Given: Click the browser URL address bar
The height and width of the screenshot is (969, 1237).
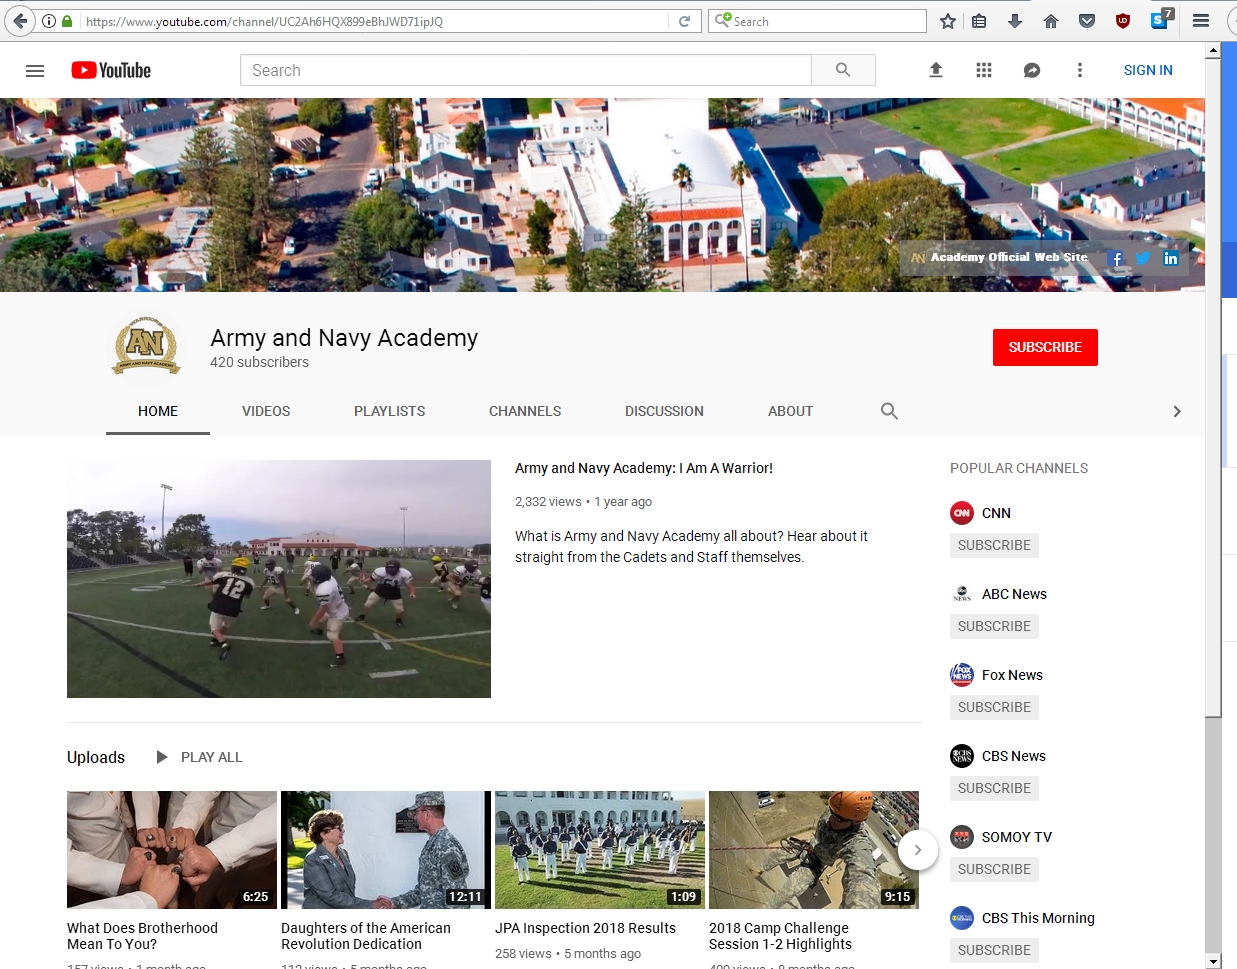Looking at the screenshot, I should point(372,21).
